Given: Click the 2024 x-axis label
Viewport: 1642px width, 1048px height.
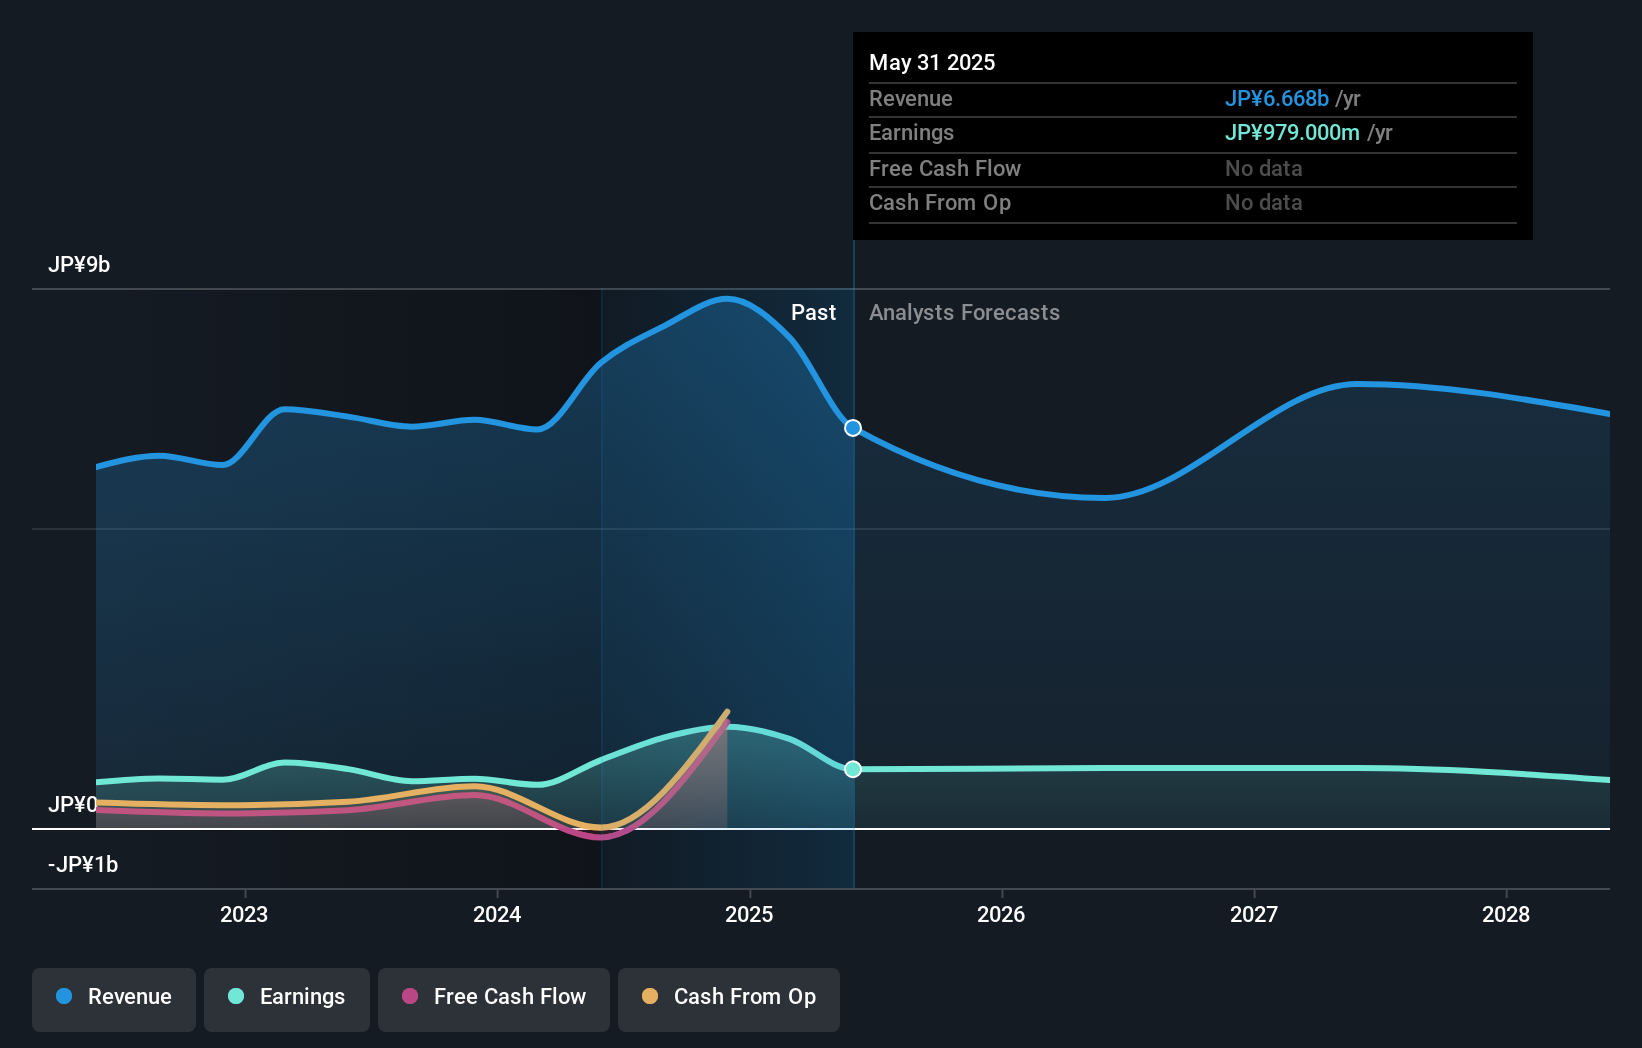Looking at the screenshot, I should [x=497, y=914].
